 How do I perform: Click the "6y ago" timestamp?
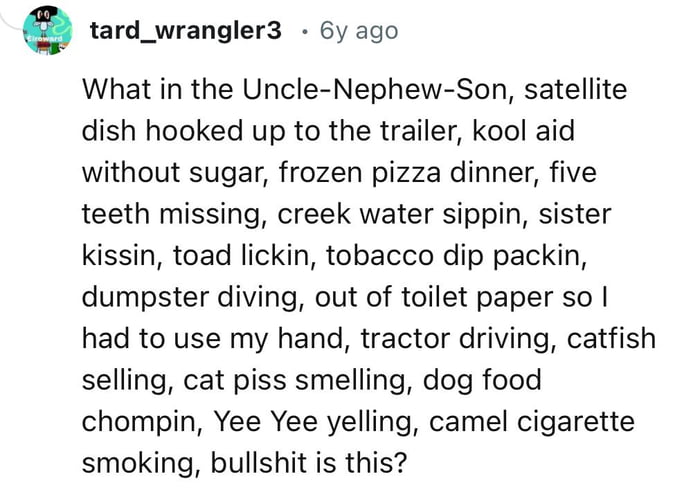[x=358, y=31]
